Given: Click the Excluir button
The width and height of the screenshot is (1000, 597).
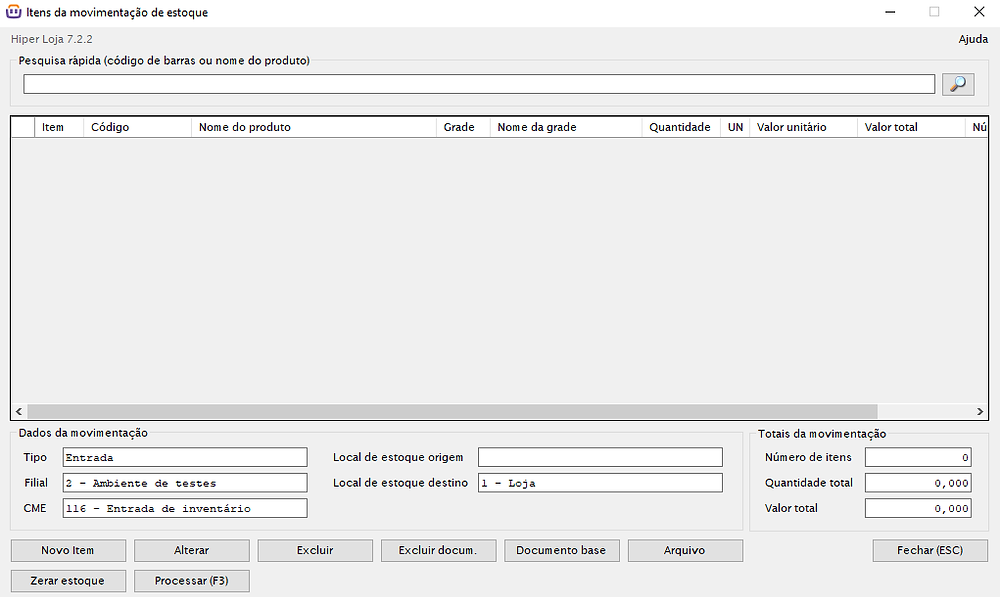Looking at the screenshot, I should (315, 550).
